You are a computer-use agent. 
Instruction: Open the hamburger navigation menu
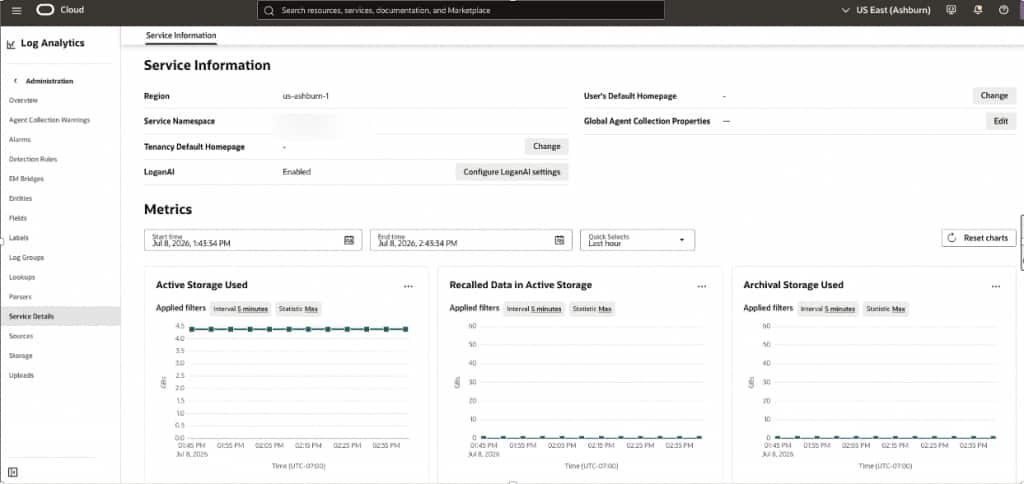click(17, 10)
